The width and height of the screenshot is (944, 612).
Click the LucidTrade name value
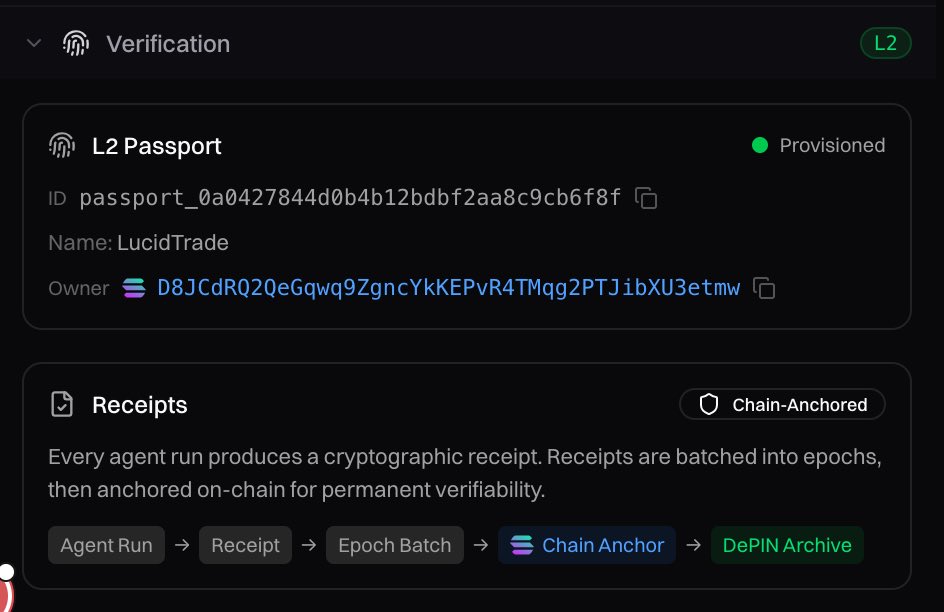173,243
